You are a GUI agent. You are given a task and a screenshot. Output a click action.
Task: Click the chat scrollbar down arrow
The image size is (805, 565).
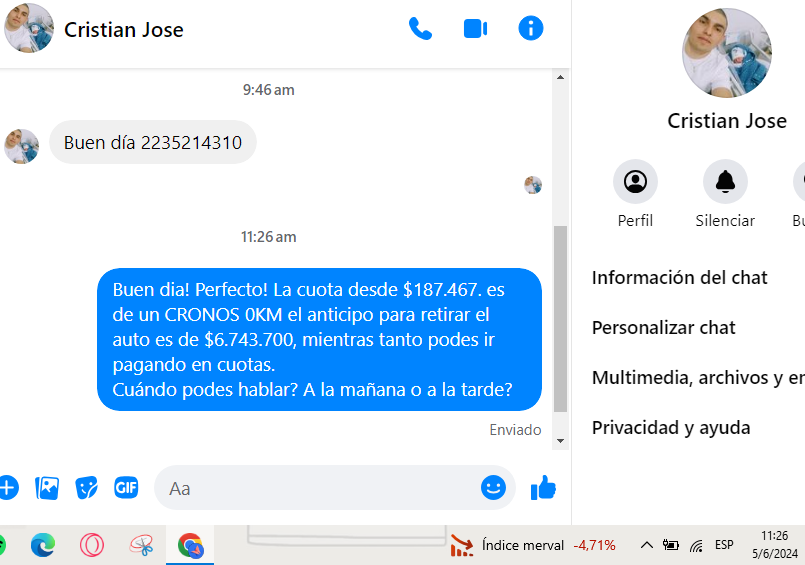coord(560,441)
